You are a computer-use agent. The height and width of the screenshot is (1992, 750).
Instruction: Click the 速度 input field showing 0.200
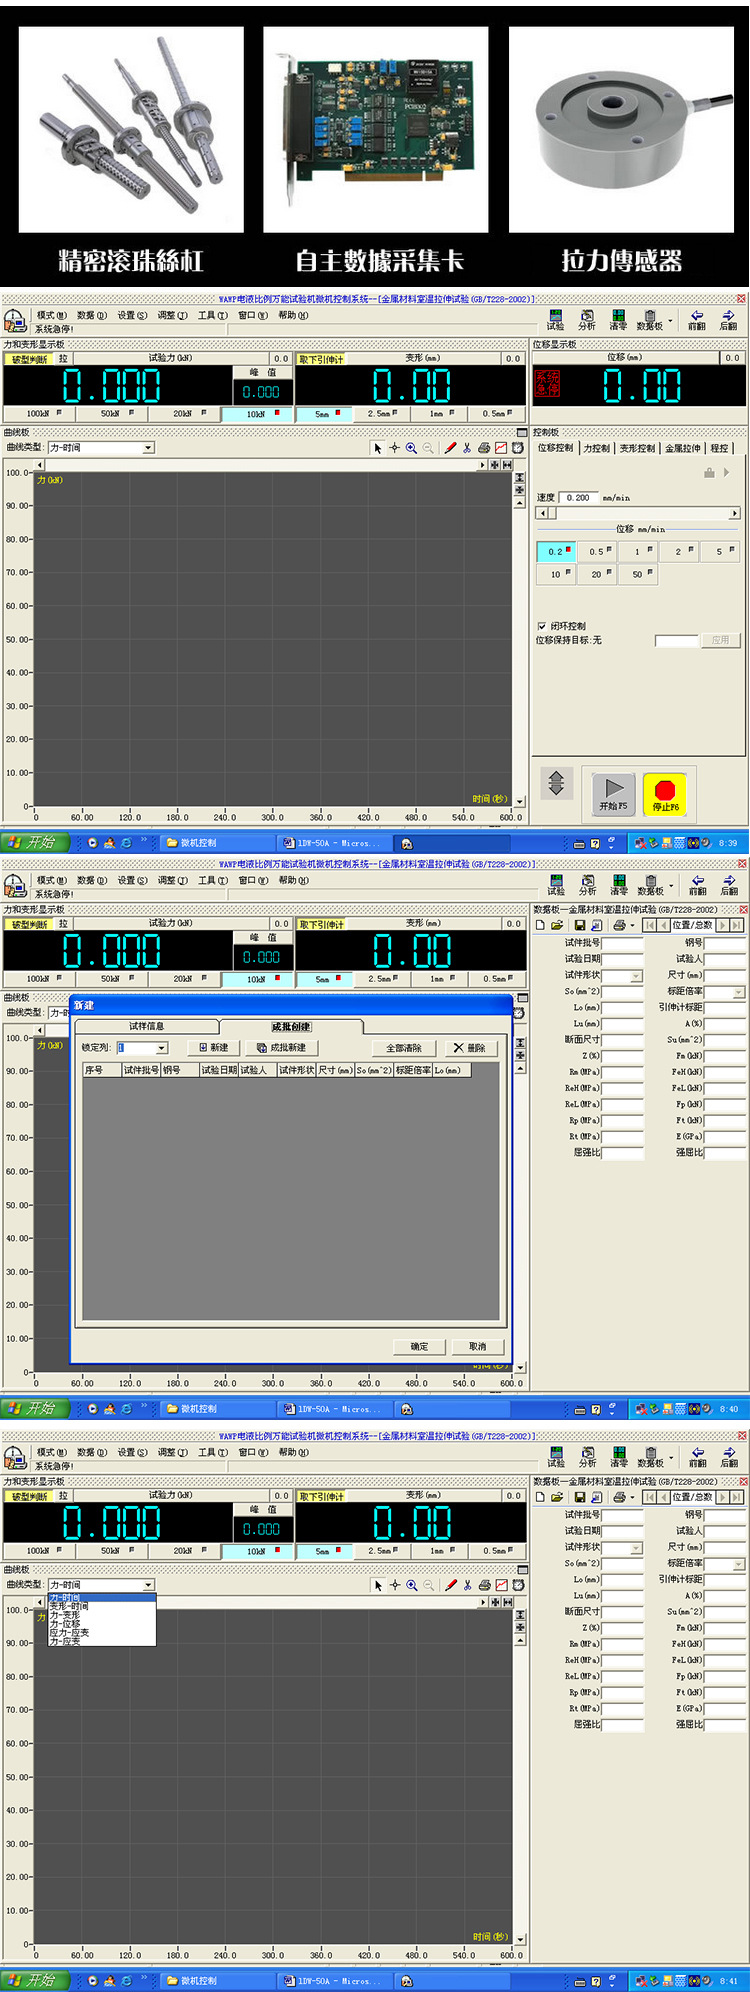pos(581,497)
